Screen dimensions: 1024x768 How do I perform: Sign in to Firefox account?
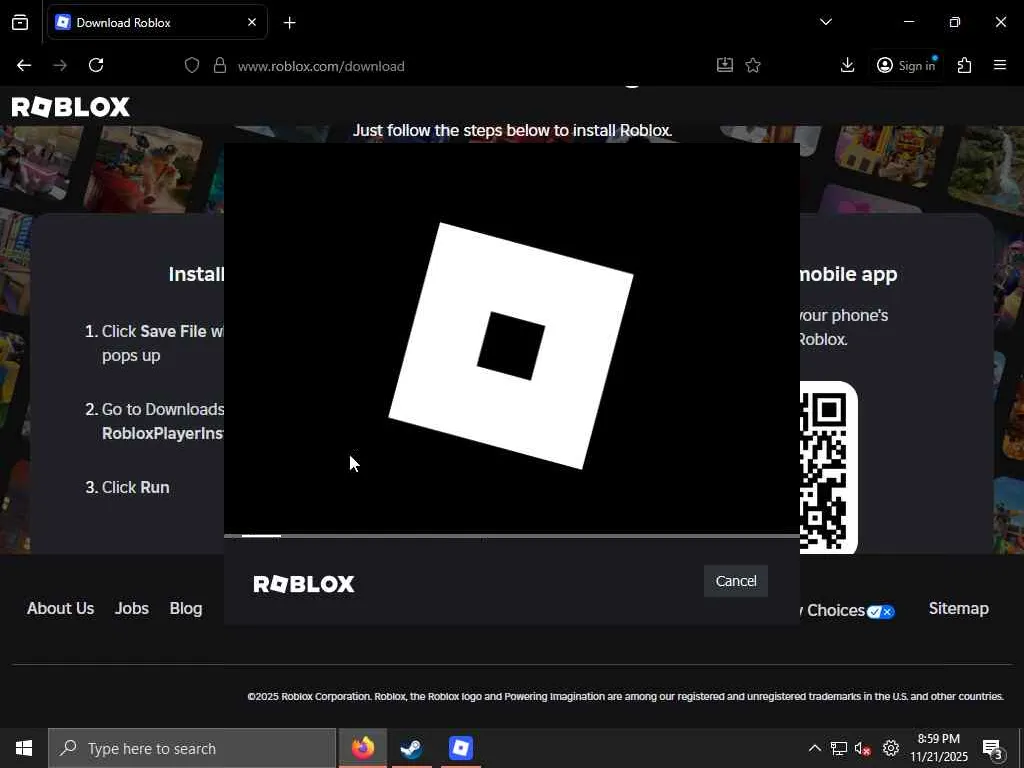point(906,65)
